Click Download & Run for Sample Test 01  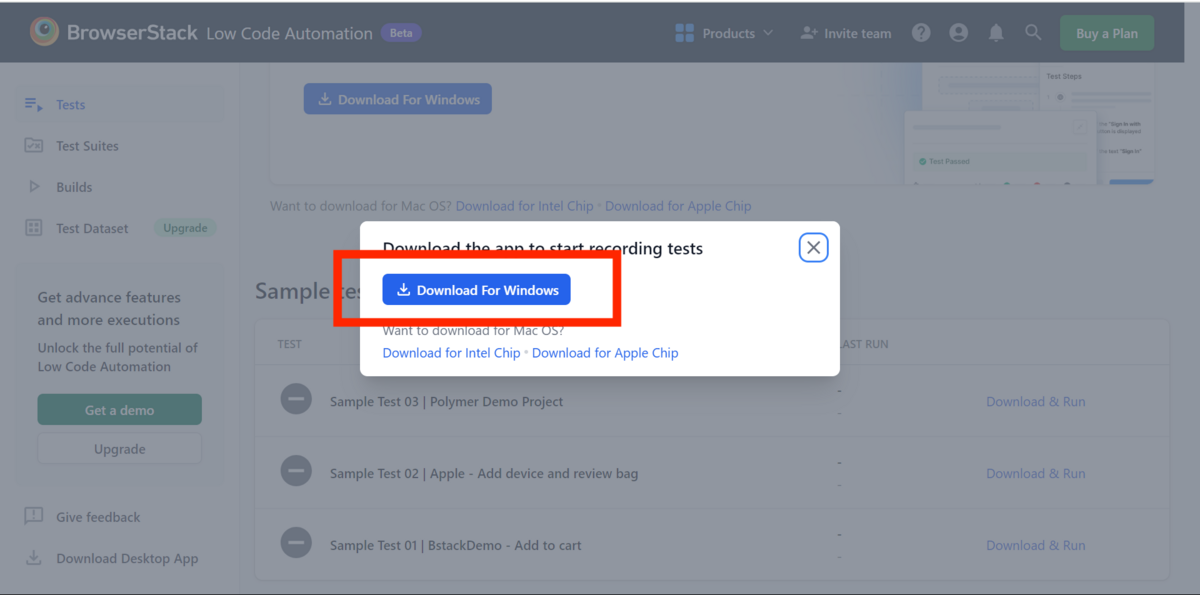[x=1036, y=546]
